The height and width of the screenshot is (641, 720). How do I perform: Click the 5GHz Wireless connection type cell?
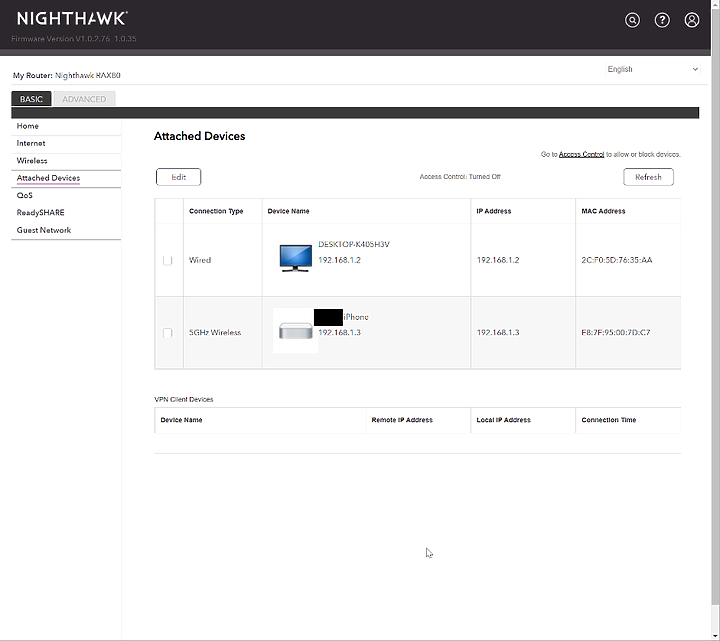click(x=215, y=332)
